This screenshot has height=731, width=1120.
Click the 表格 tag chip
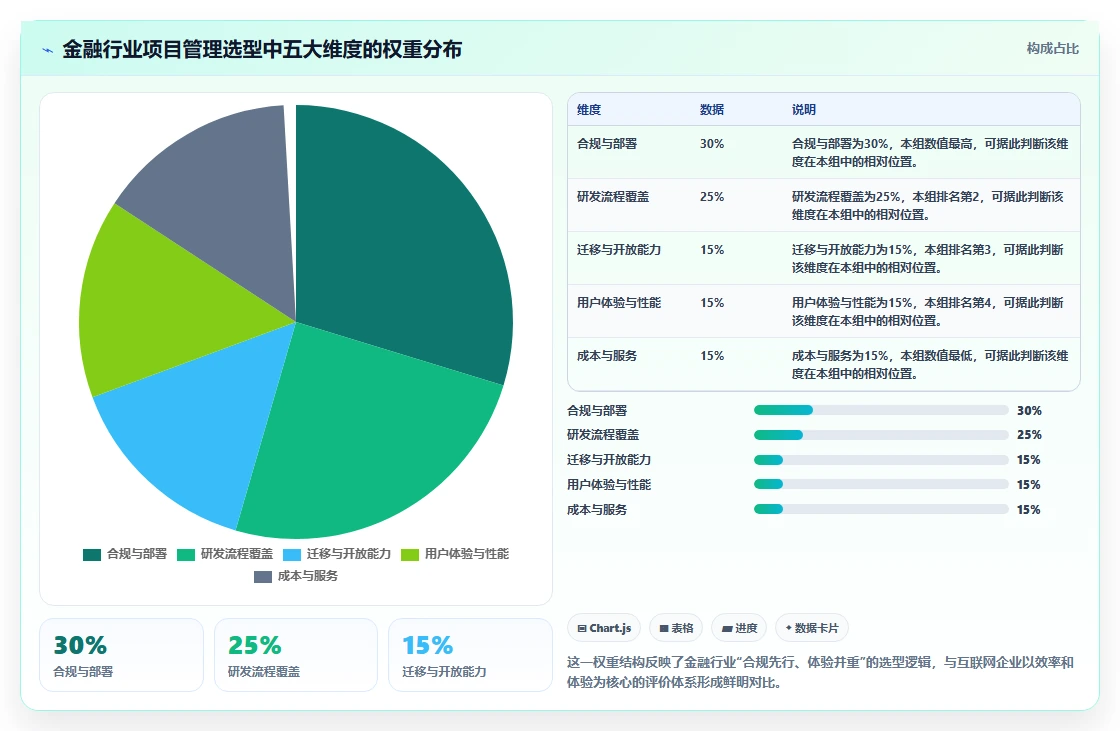676,628
